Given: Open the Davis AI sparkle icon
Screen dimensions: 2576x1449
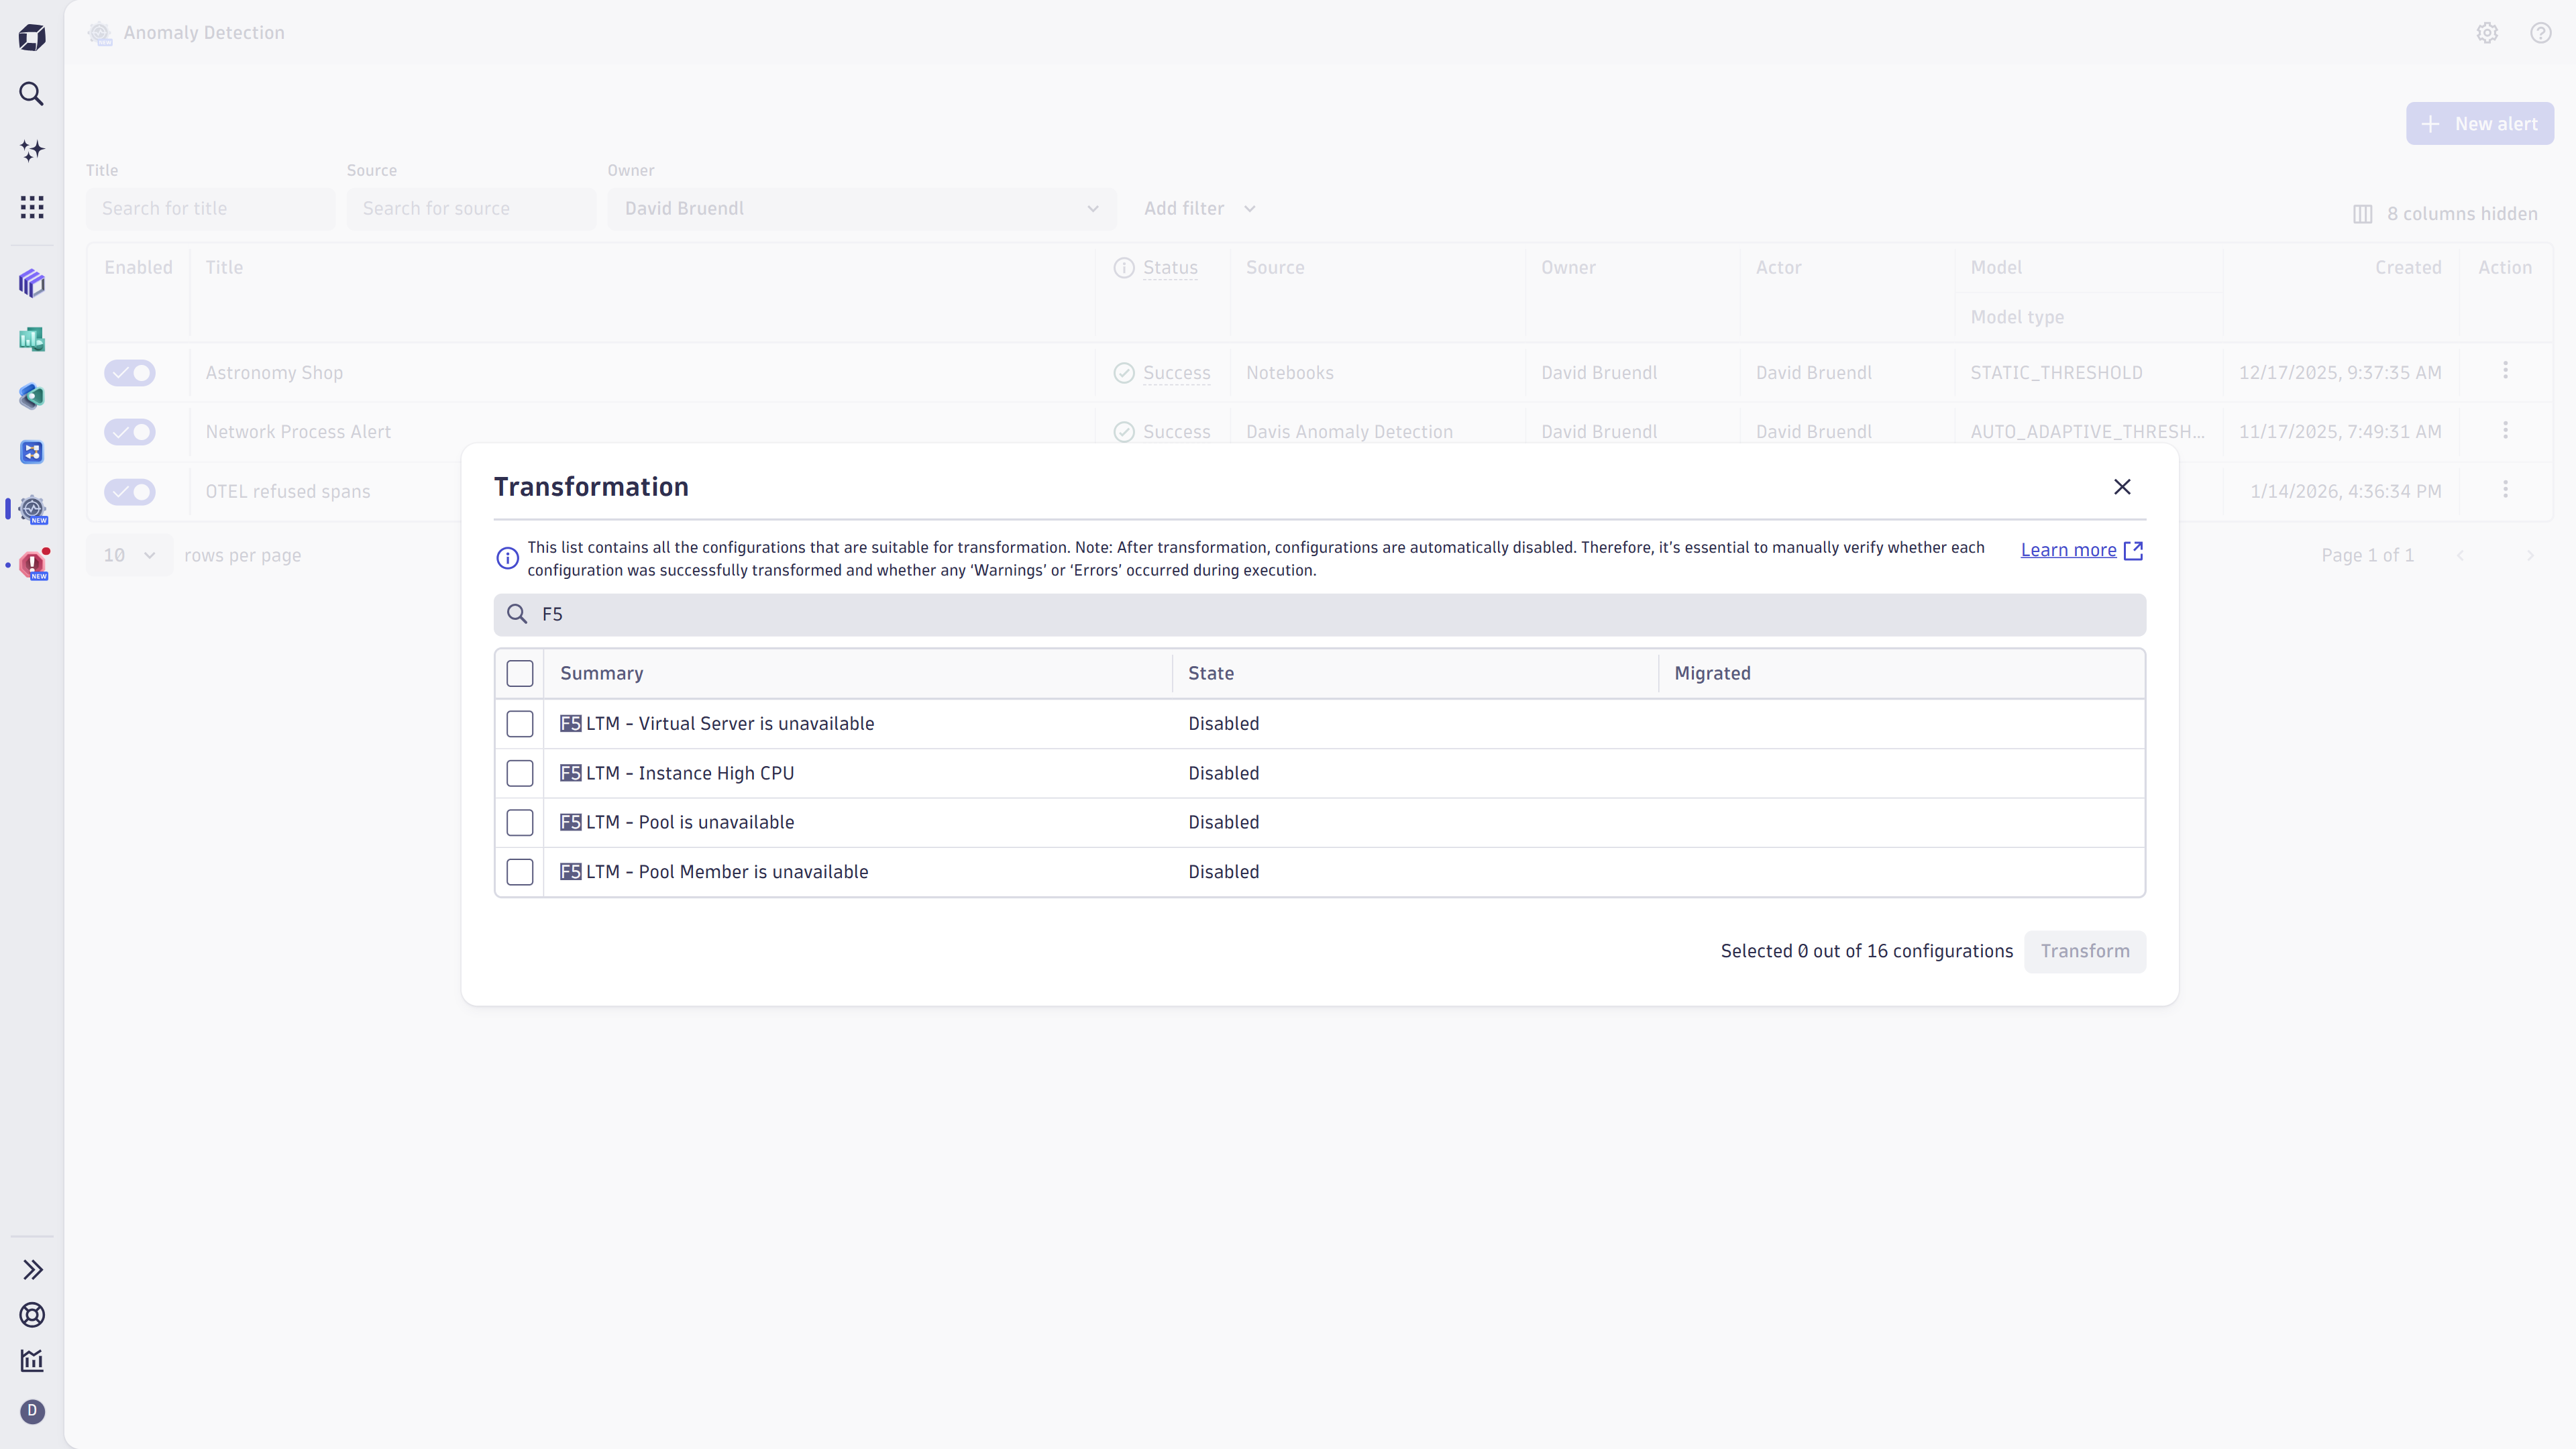Looking at the screenshot, I should pos(32,150).
